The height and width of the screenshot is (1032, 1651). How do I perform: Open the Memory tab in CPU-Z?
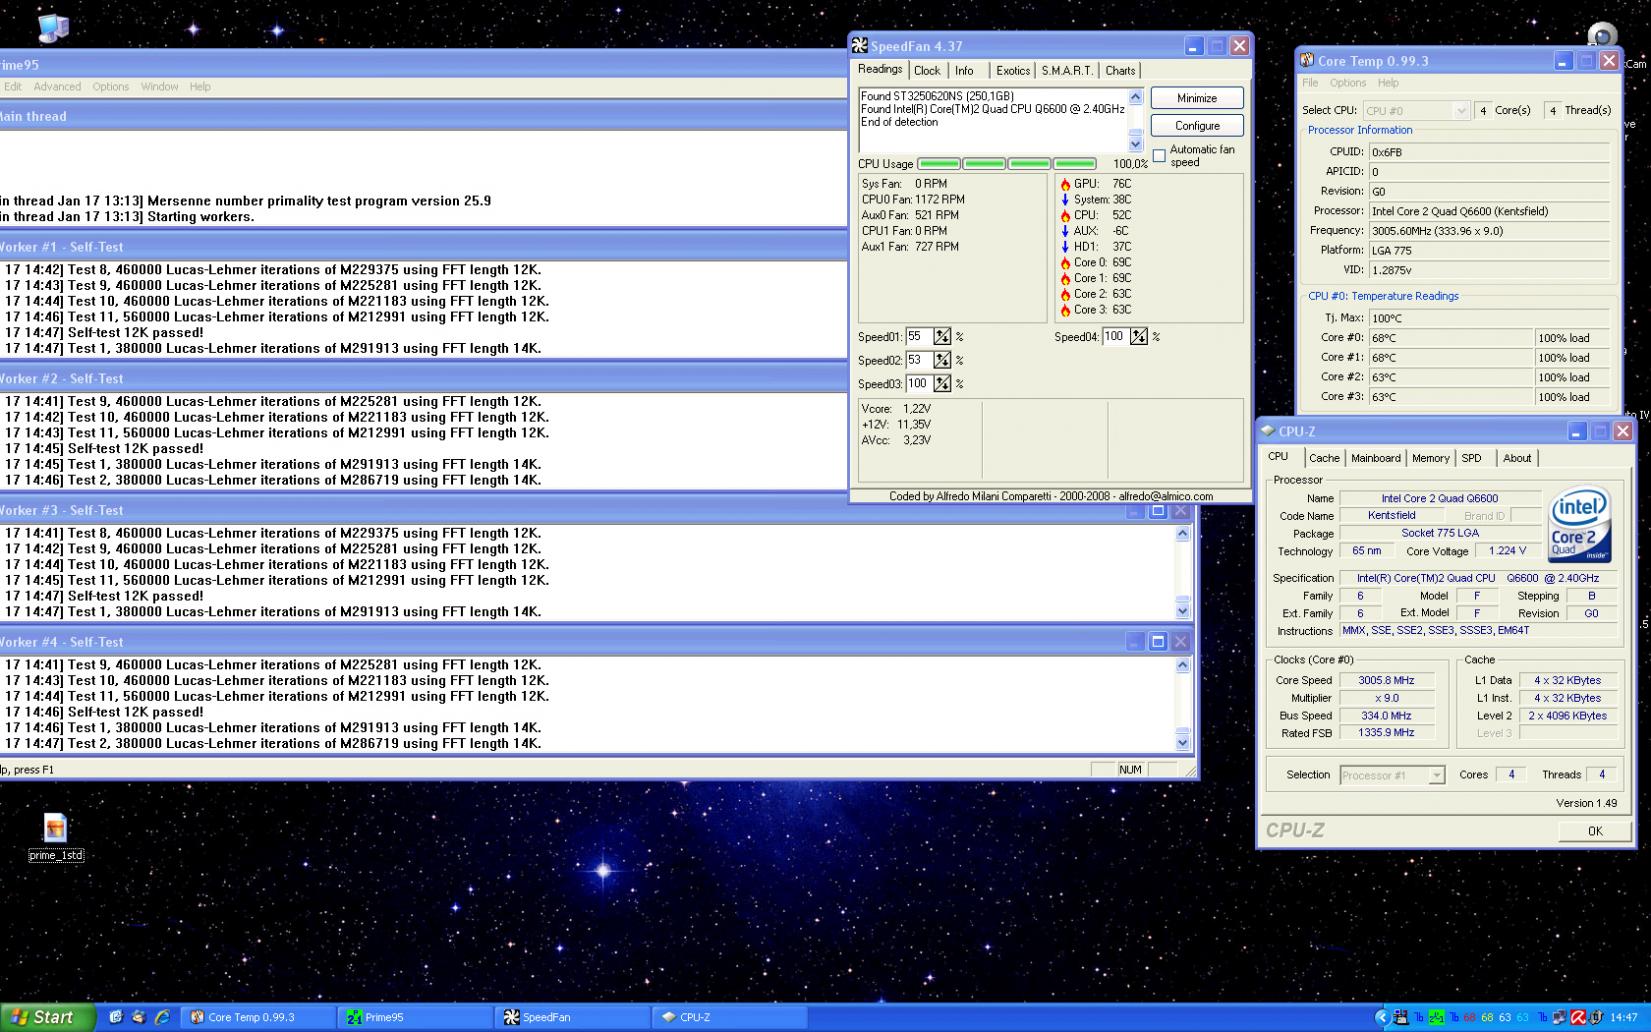tap(1430, 458)
